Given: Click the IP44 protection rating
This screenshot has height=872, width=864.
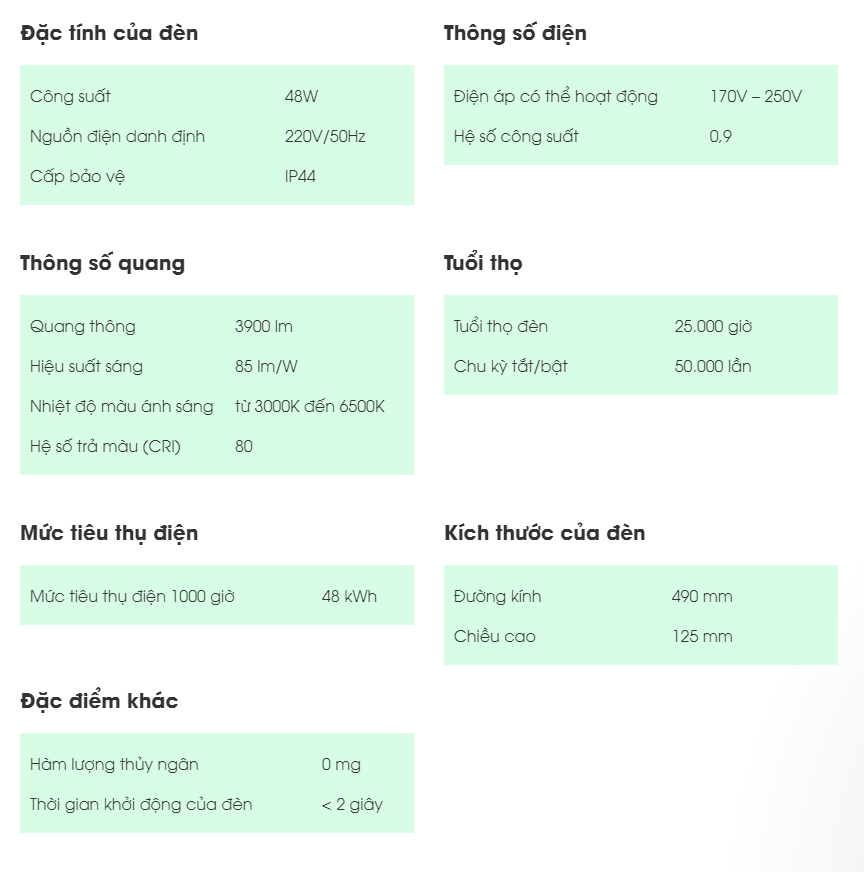Looking at the screenshot, I should point(300,176).
